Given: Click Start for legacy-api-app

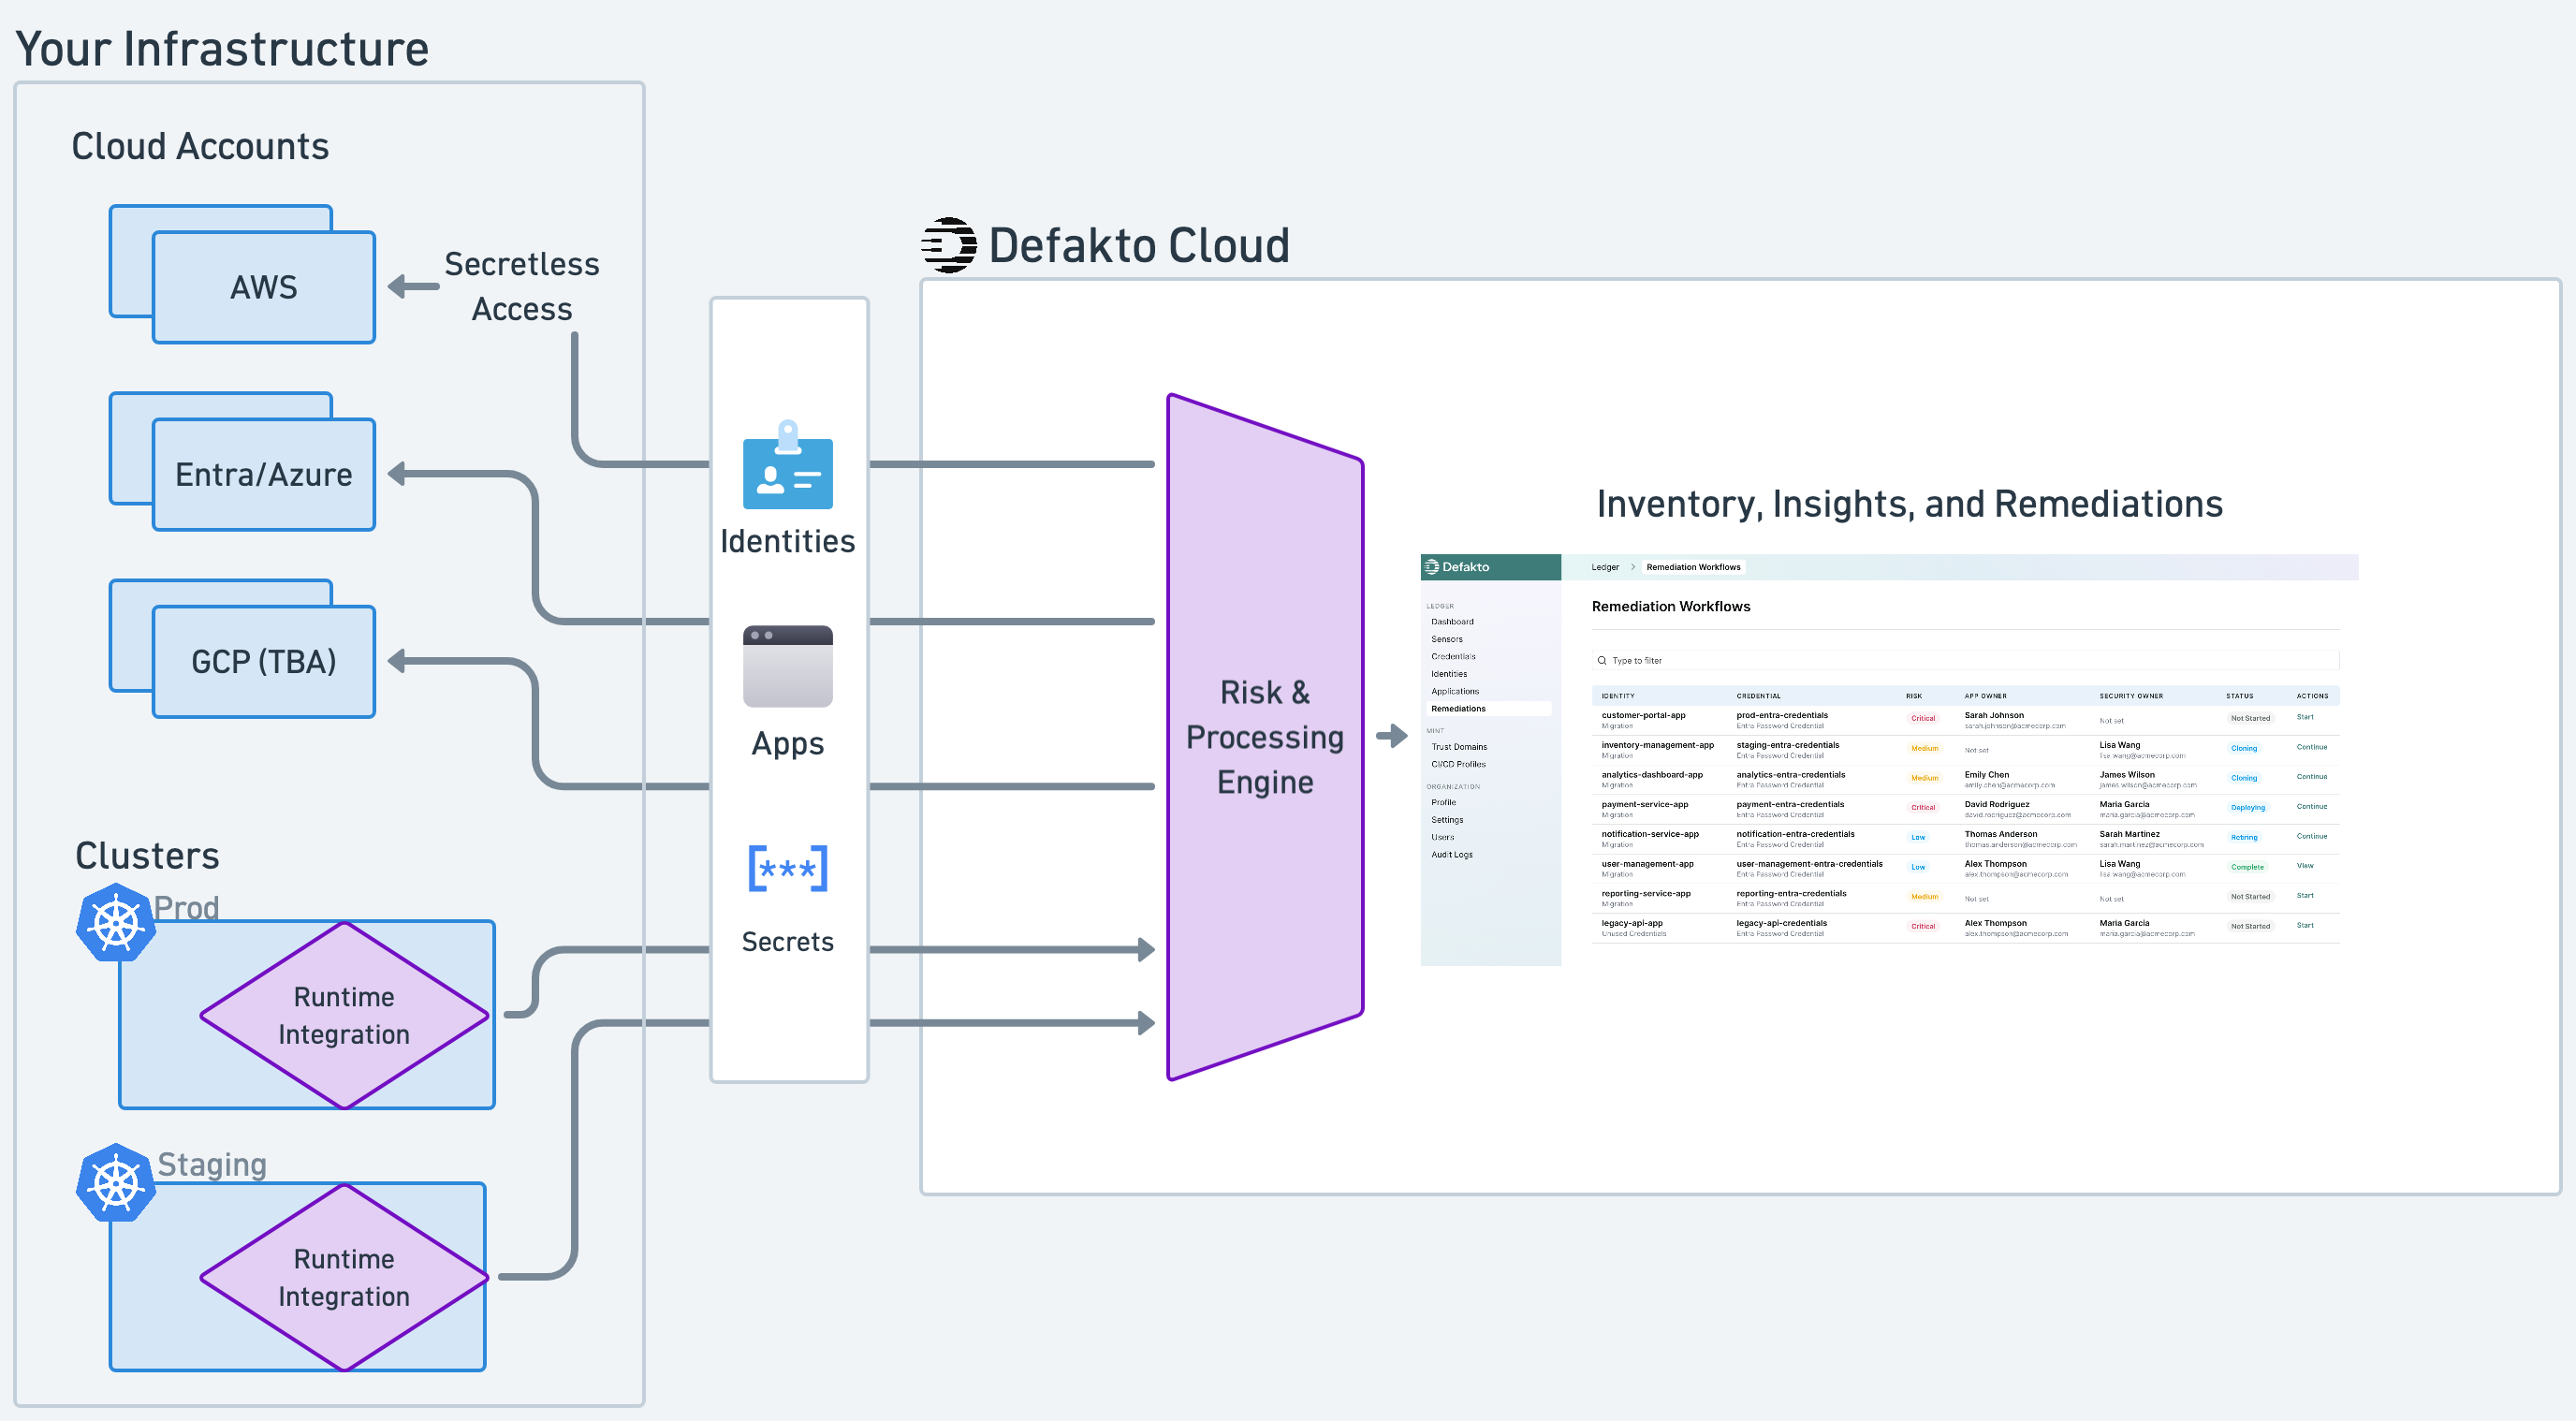Looking at the screenshot, I should [2305, 926].
